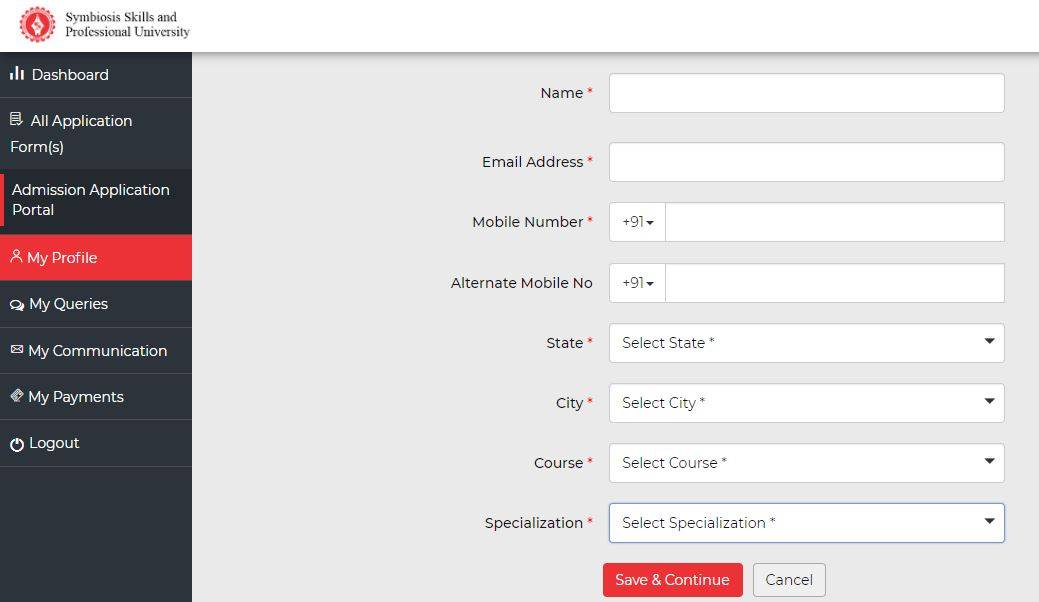Image resolution: width=1039 pixels, height=602 pixels.
Task: Go to Admission Application Portal menu item
Action: (x=90, y=200)
